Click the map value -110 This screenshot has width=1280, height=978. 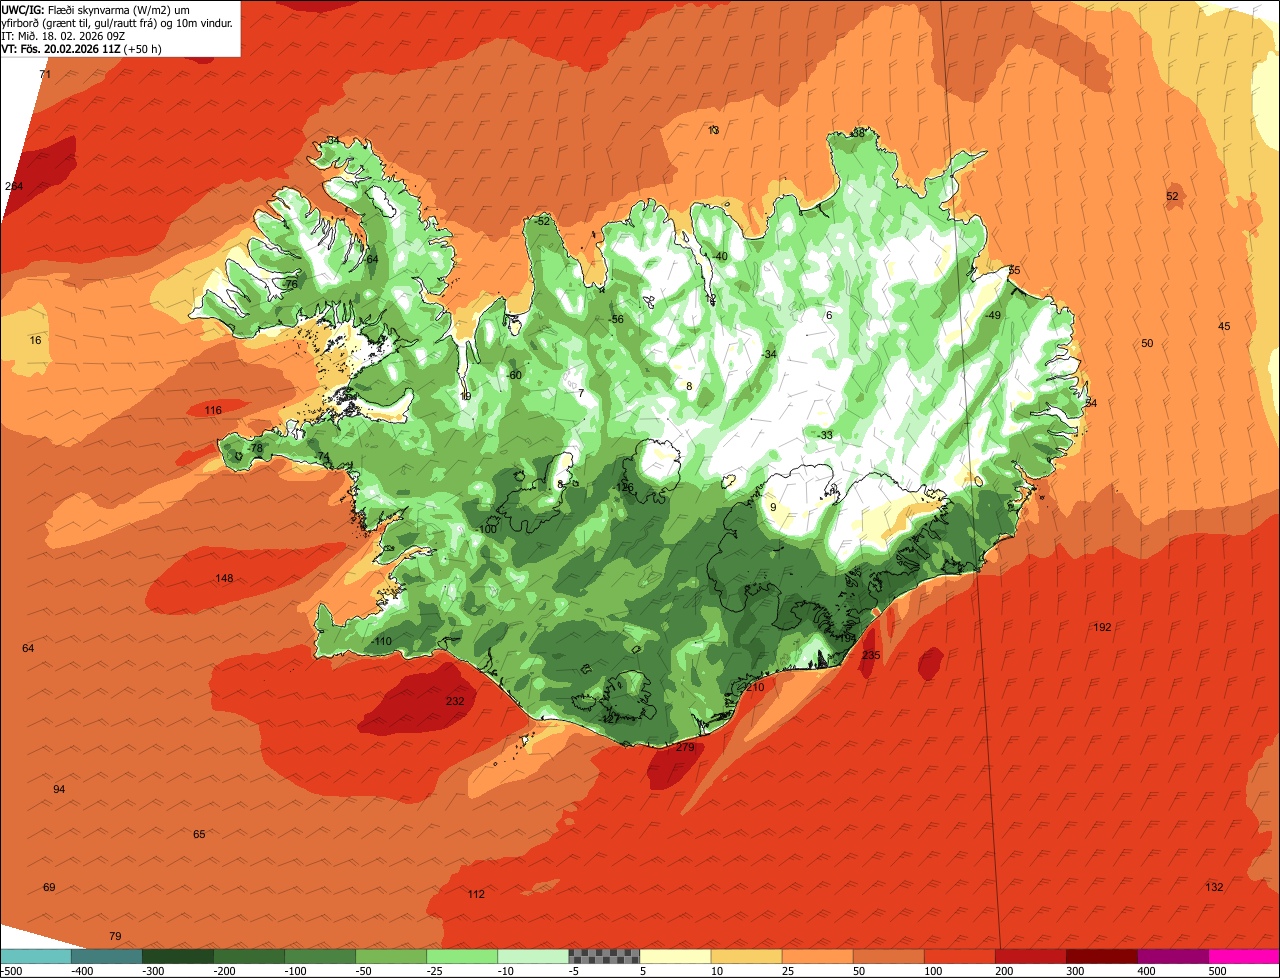(x=381, y=642)
